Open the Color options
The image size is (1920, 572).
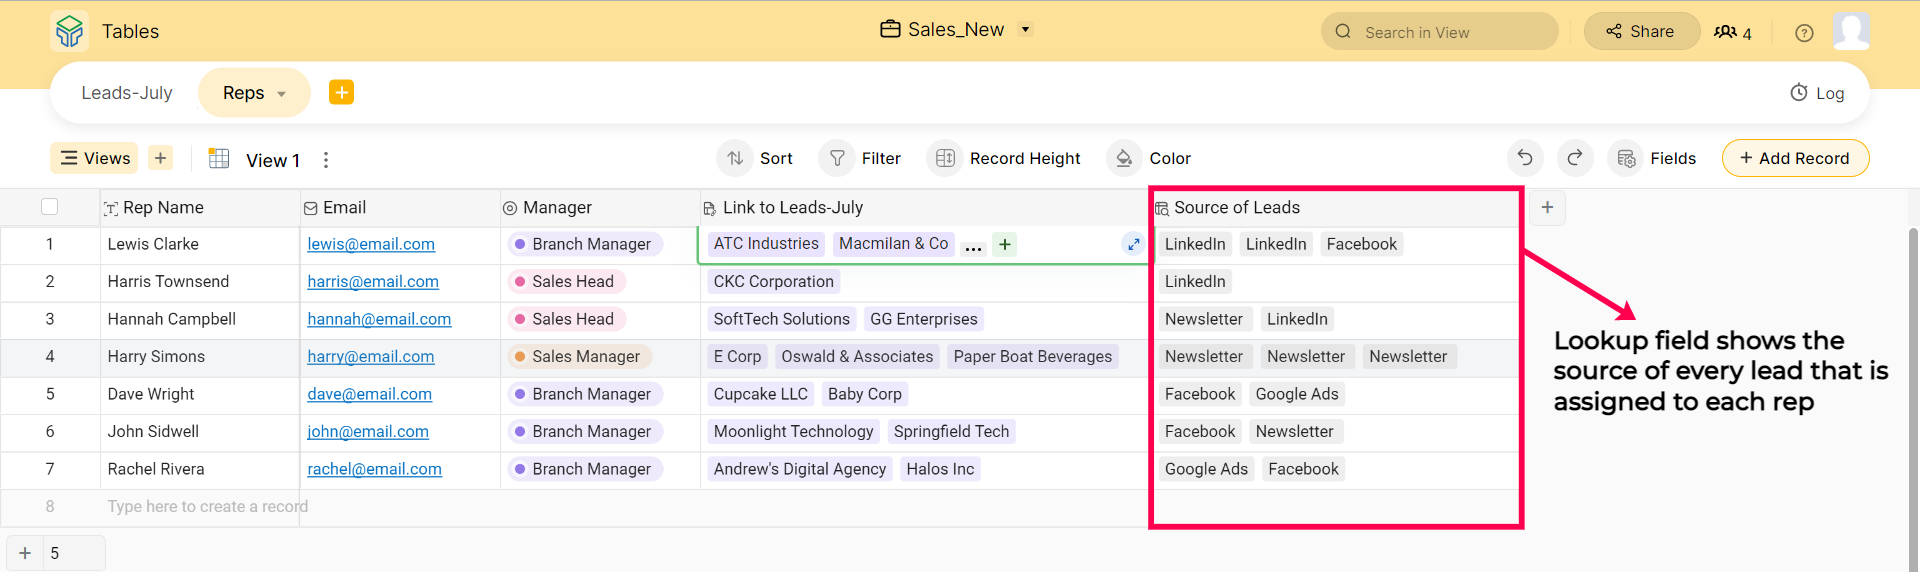click(1151, 158)
